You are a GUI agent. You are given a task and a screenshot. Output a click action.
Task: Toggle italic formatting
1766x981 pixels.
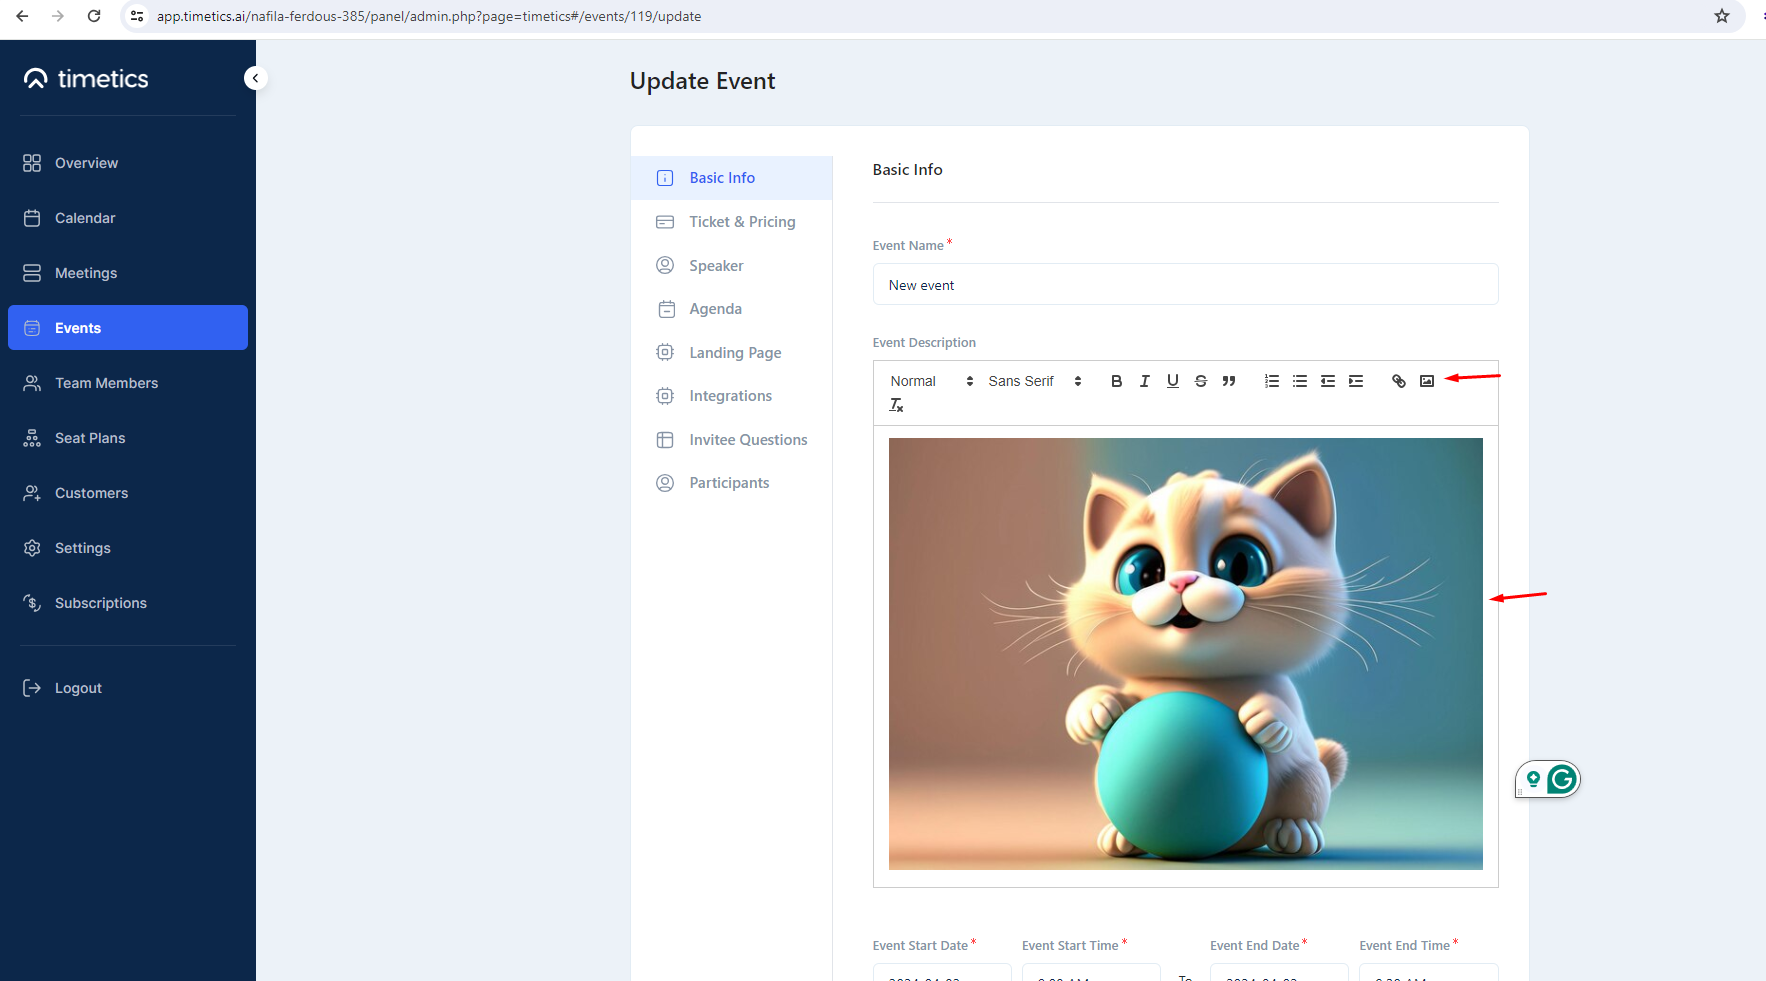[1144, 380]
